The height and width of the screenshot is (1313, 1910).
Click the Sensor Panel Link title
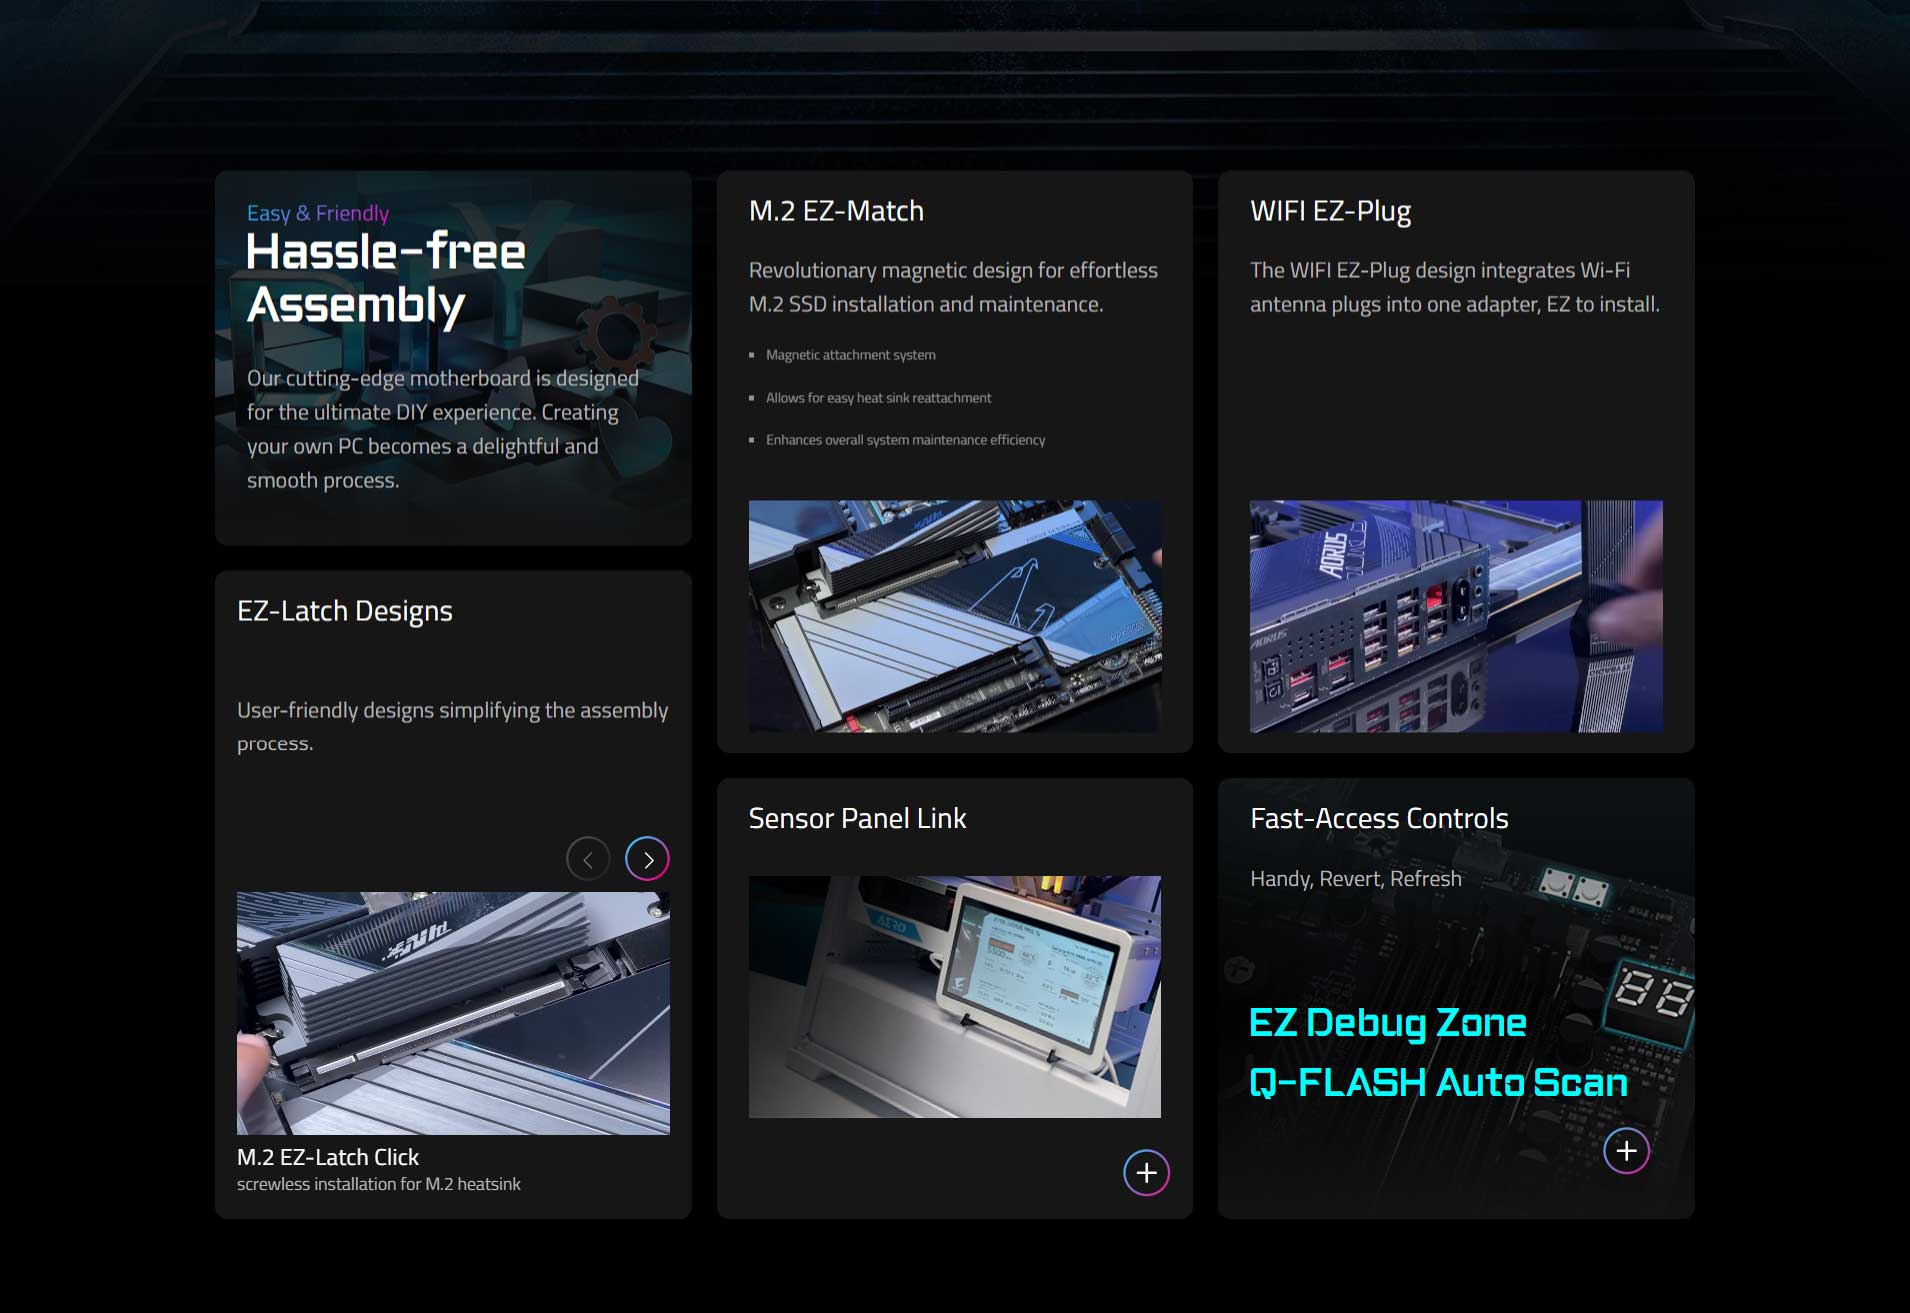(857, 818)
